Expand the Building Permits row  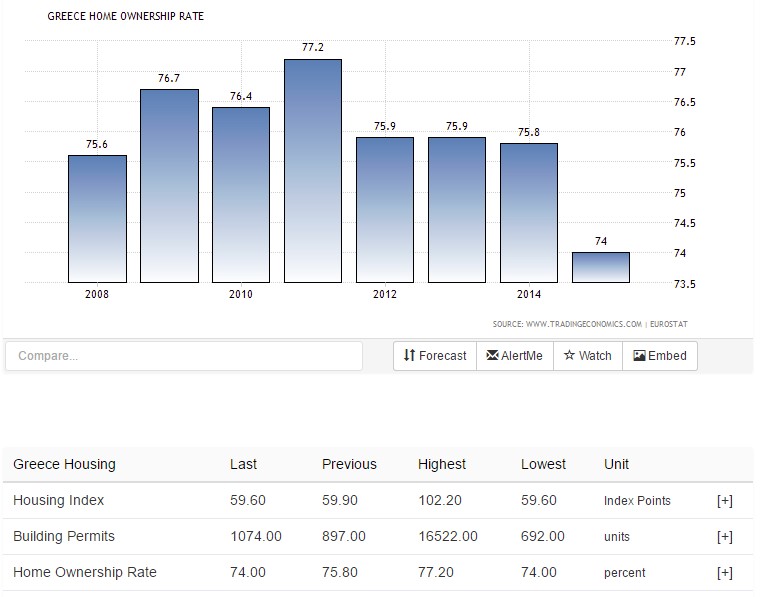[724, 537]
